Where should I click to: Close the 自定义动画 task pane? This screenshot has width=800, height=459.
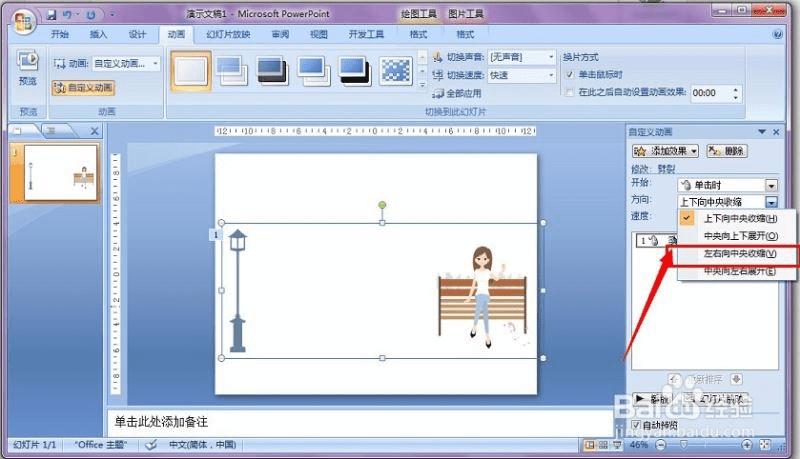(776, 132)
